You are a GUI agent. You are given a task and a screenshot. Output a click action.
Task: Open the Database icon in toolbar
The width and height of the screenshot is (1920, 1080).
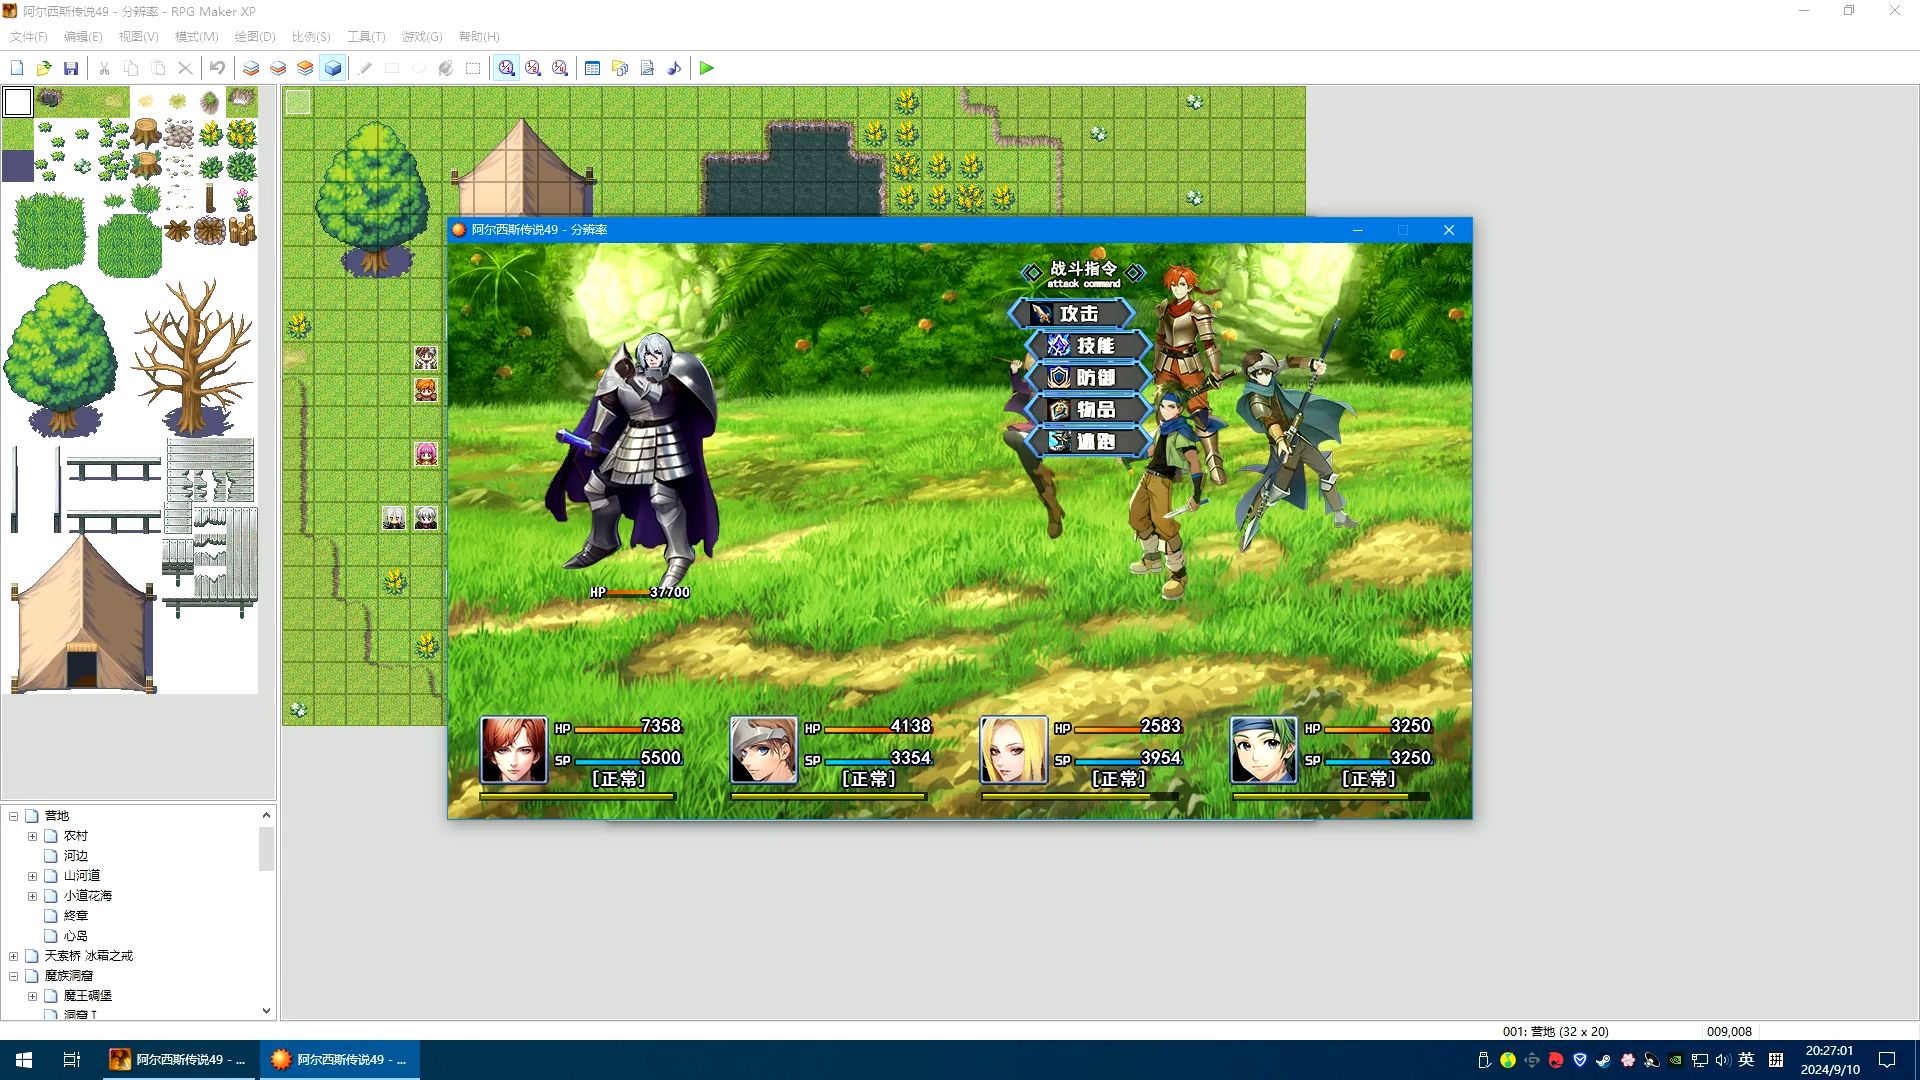pos(592,68)
